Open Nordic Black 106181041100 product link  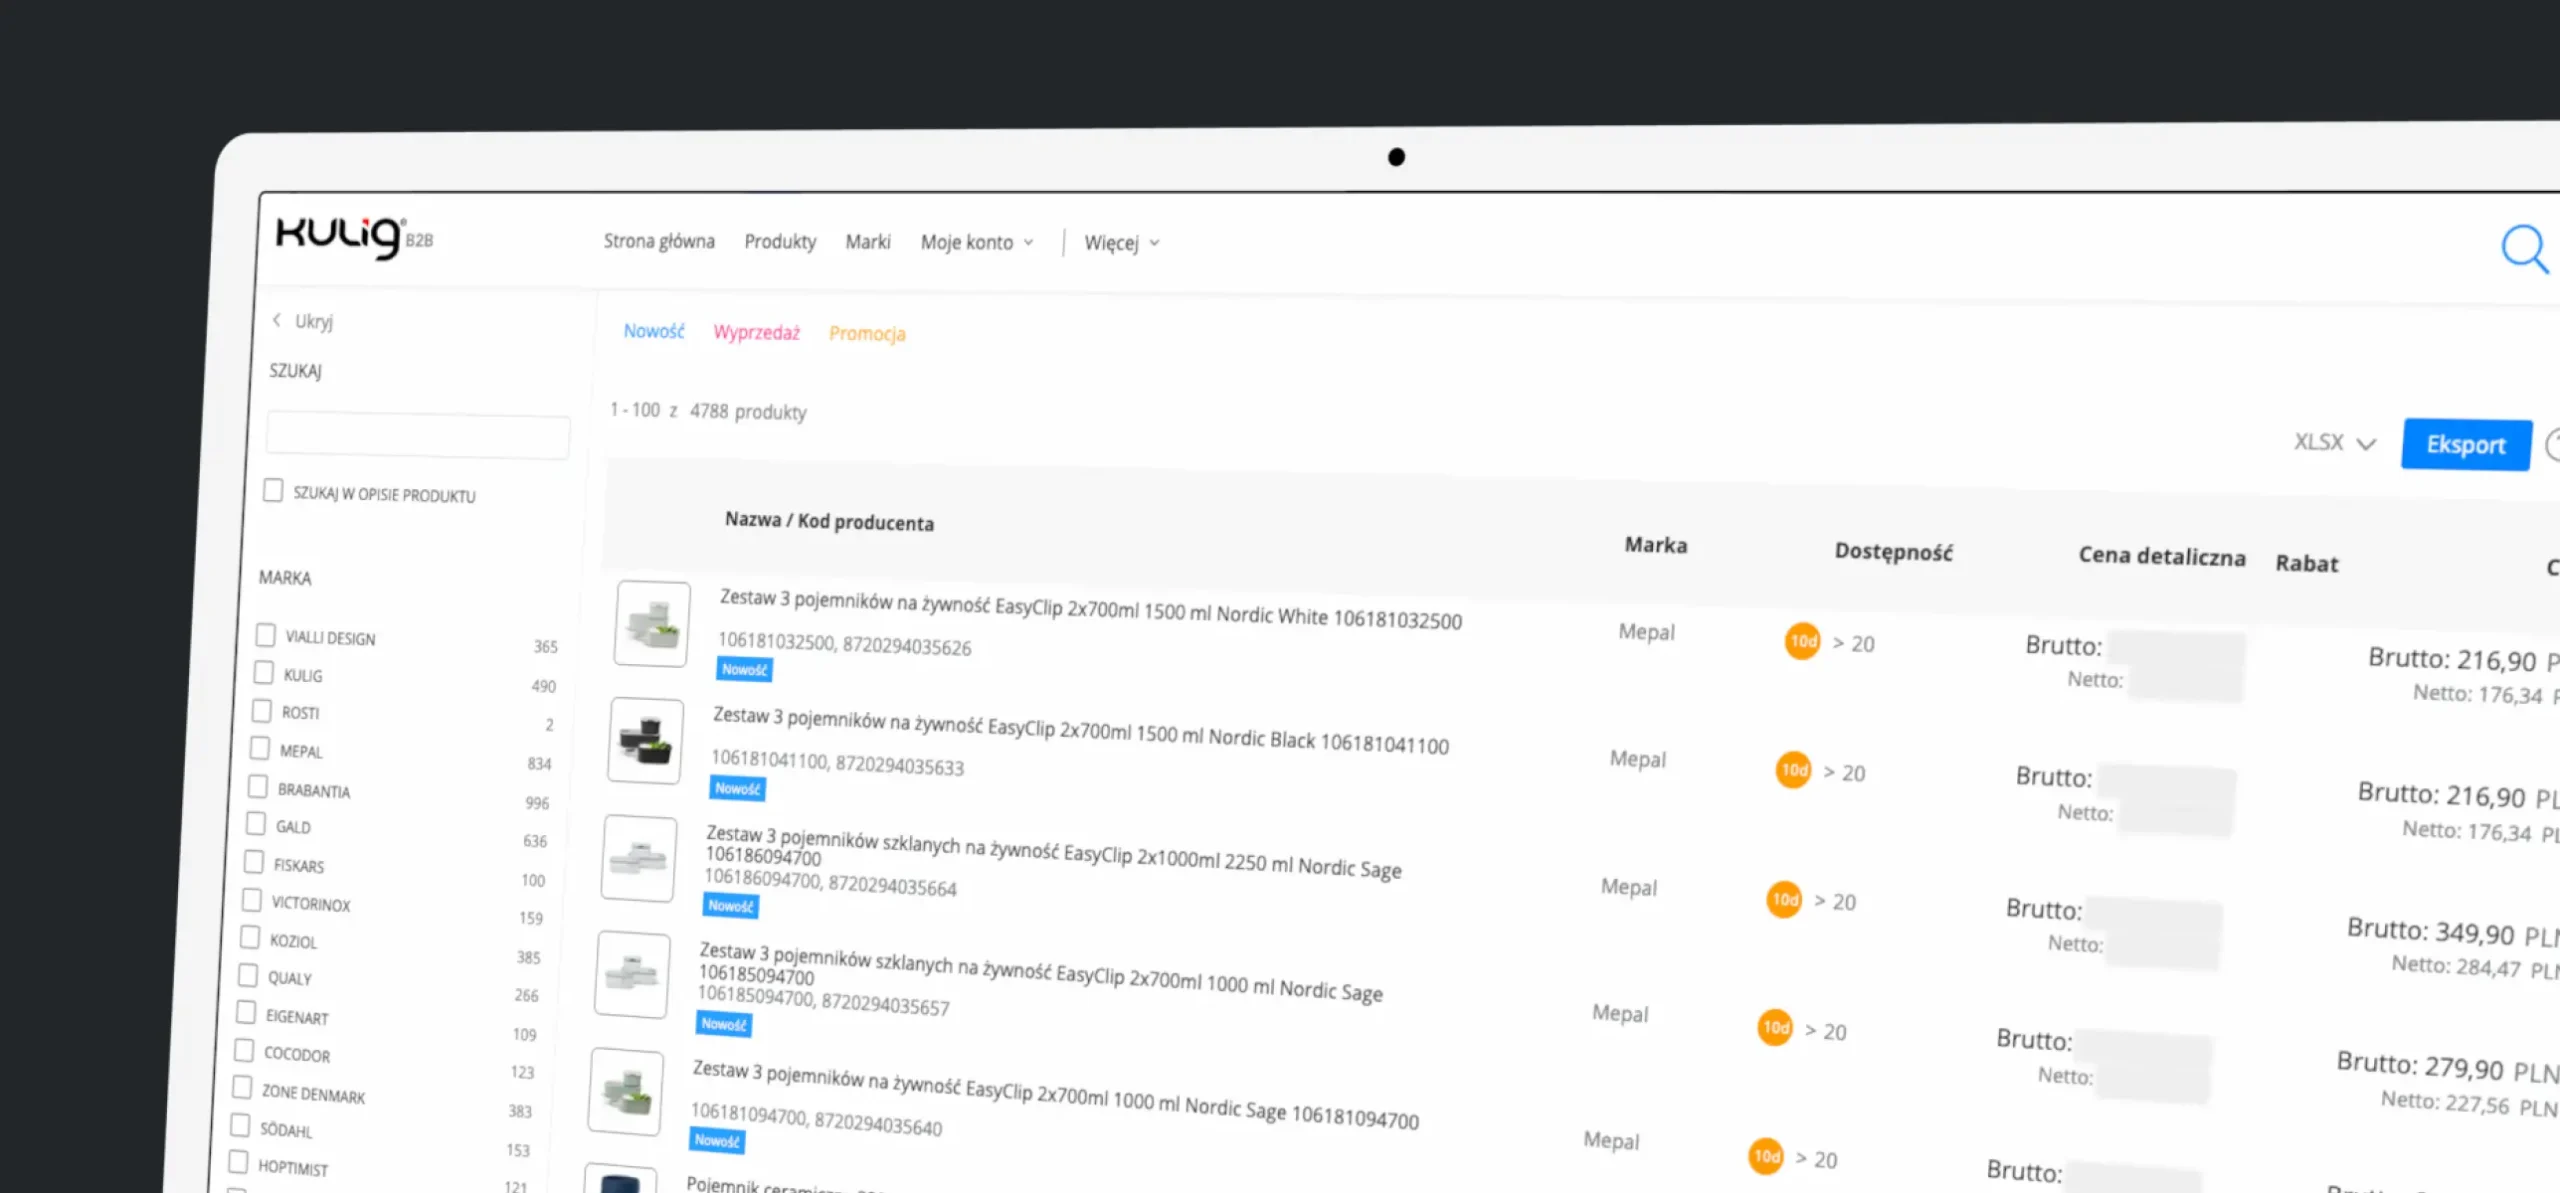[x=1080, y=730]
